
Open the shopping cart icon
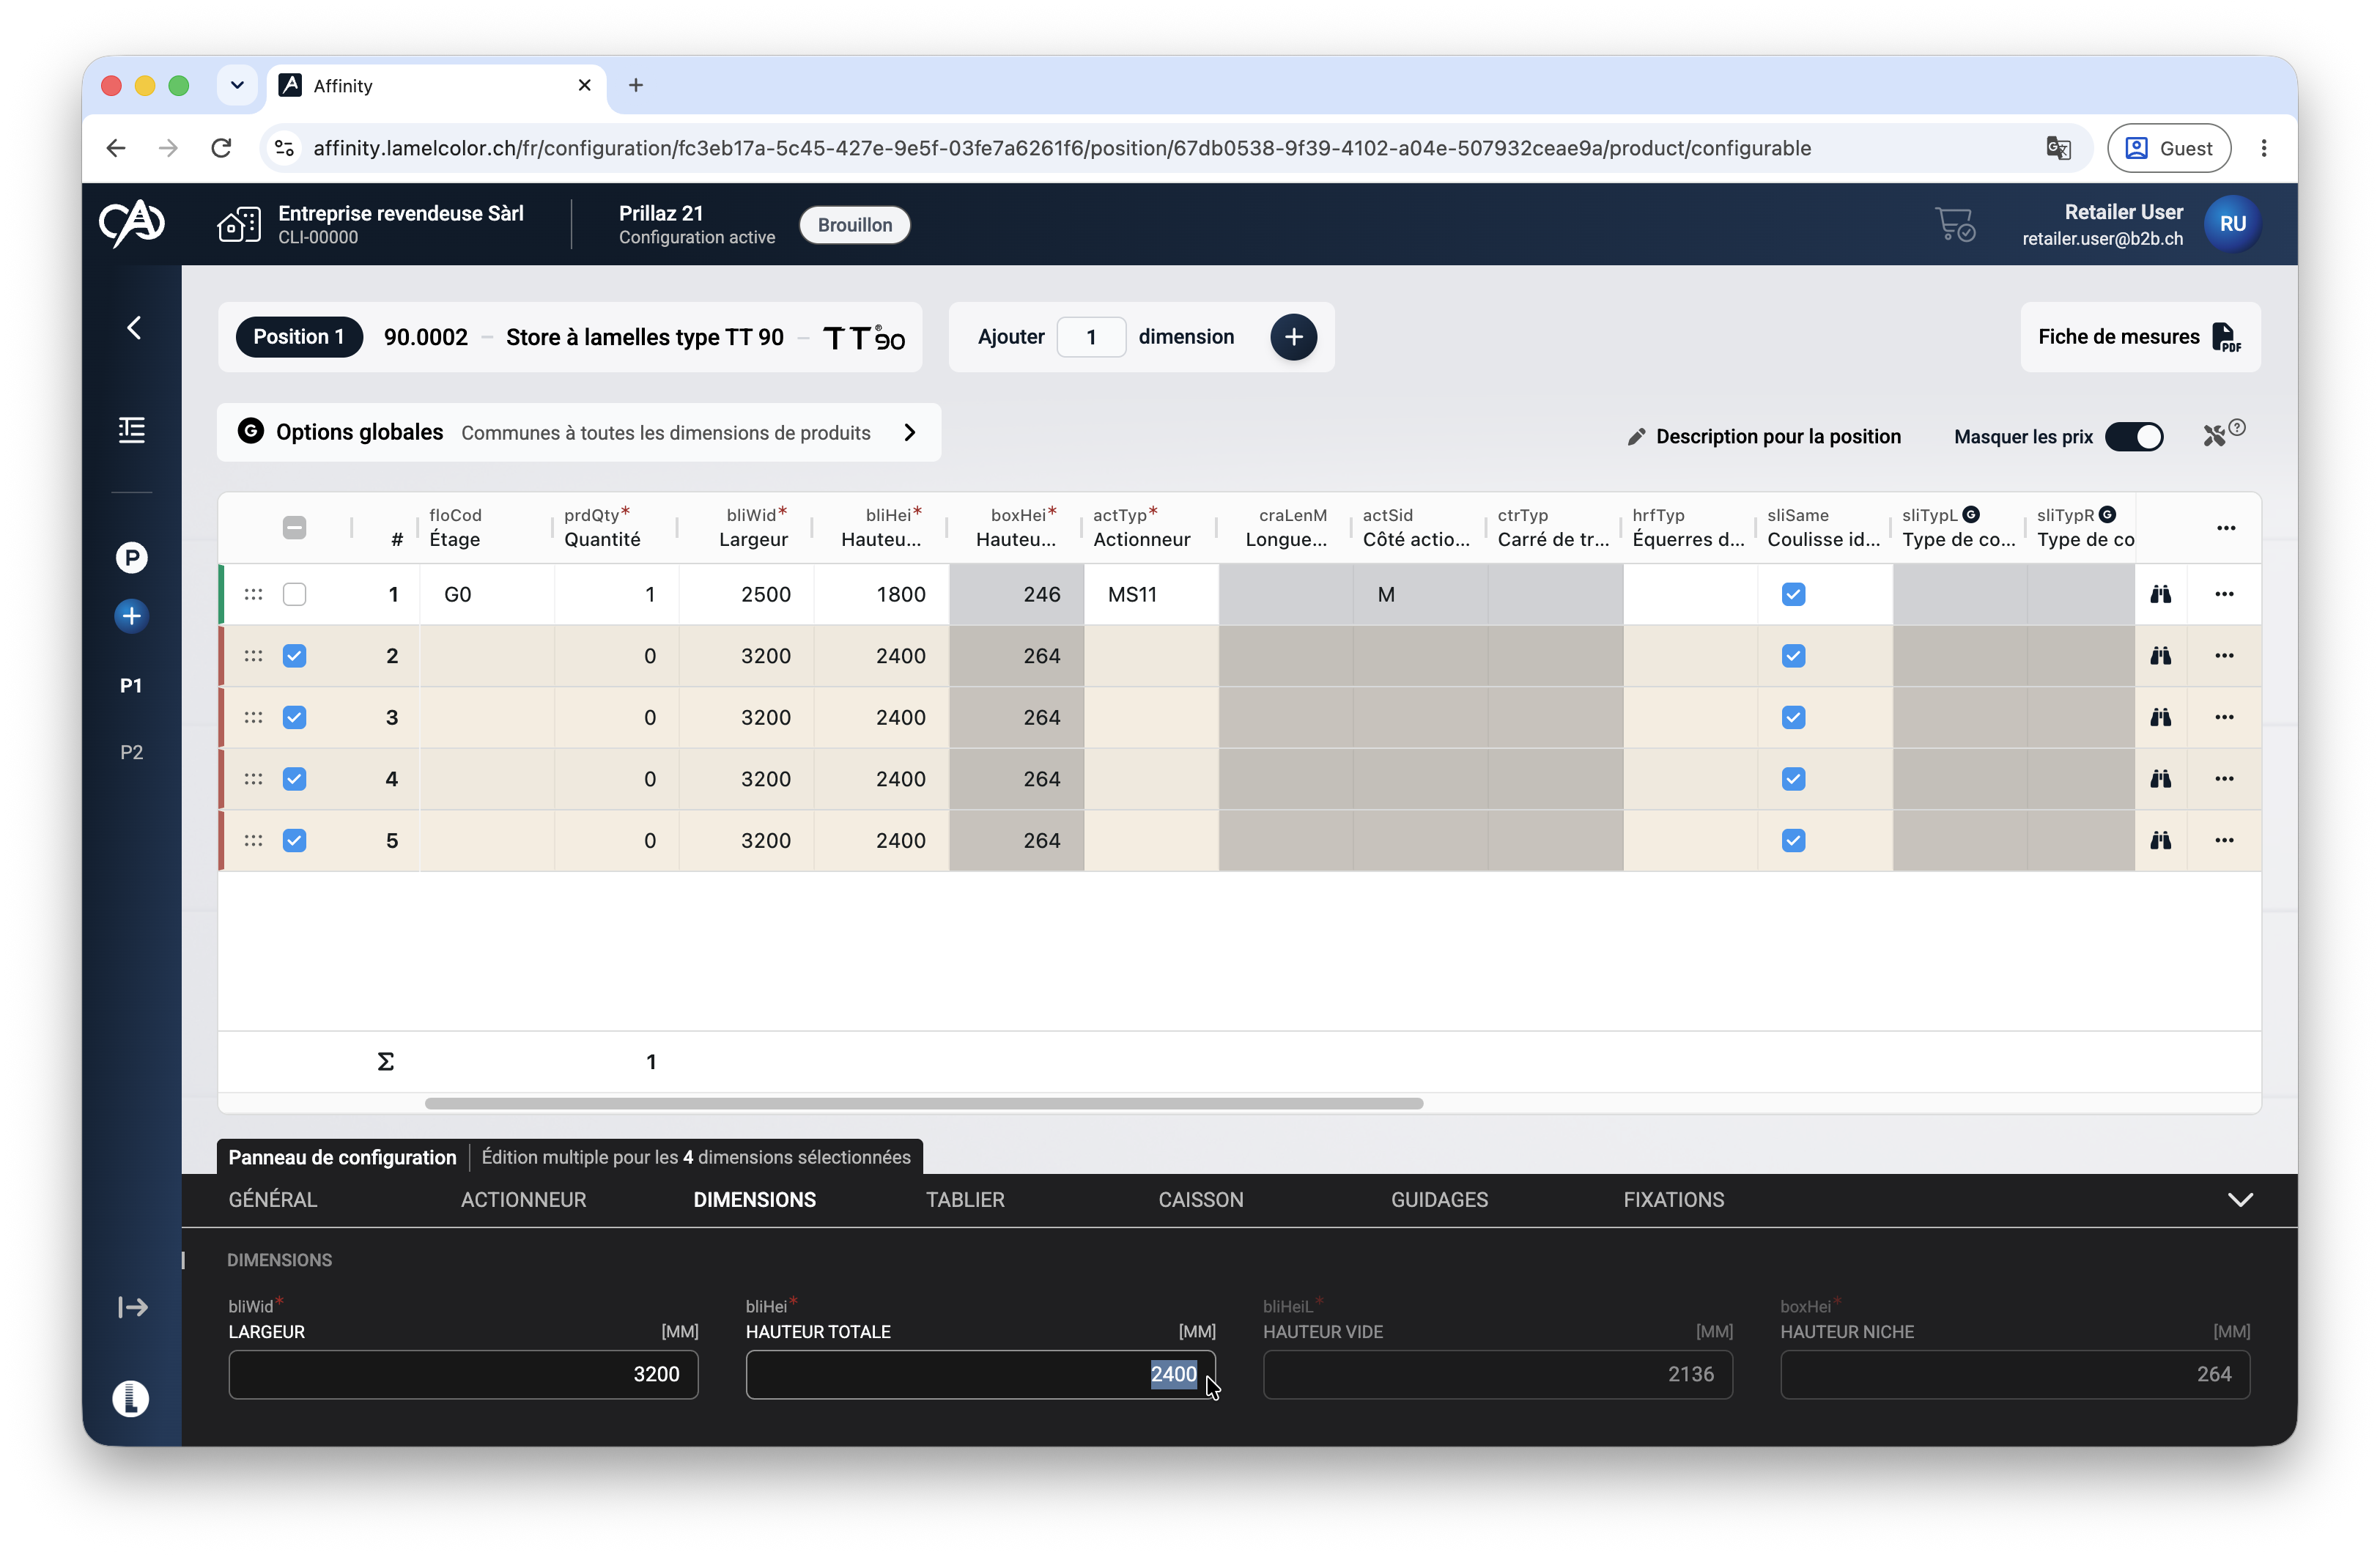1954,224
